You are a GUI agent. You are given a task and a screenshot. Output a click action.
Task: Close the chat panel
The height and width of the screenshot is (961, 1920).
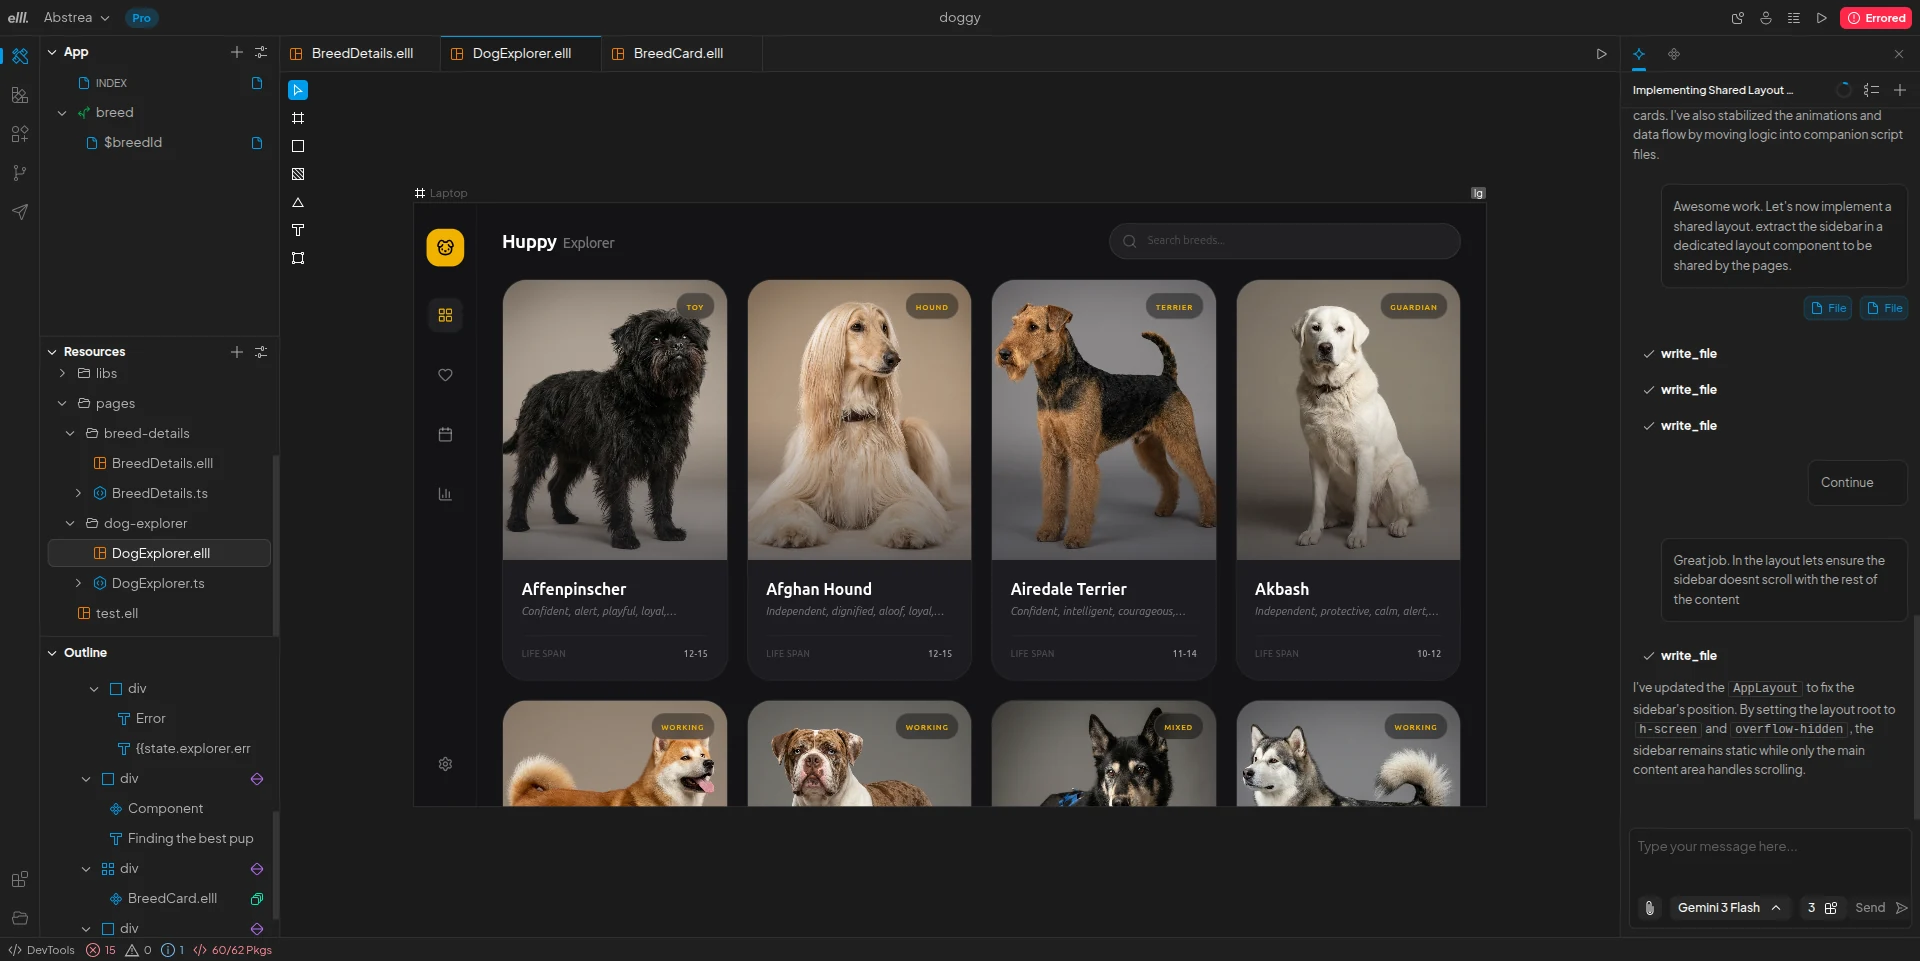click(1899, 54)
